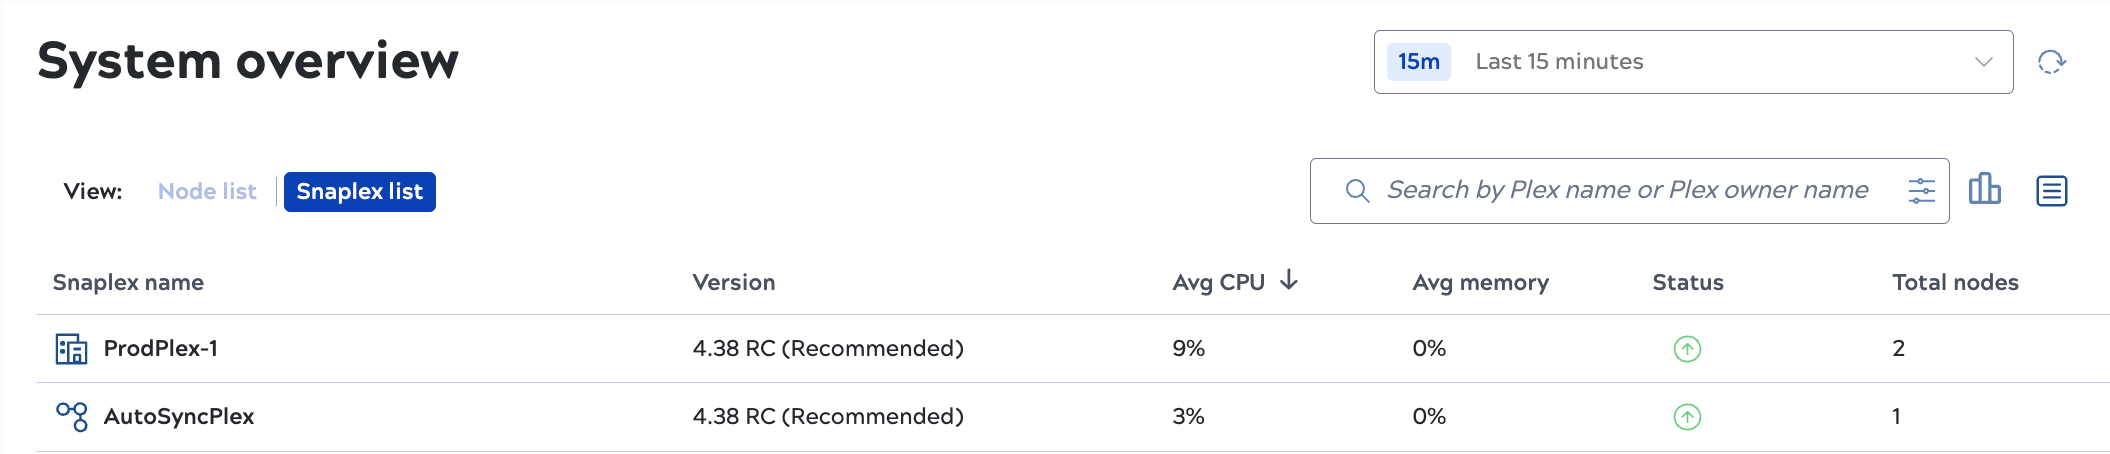This screenshot has width=2110, height=454.
Task: Click the refresh icon beside time range
Action: tap(2051, 62)
